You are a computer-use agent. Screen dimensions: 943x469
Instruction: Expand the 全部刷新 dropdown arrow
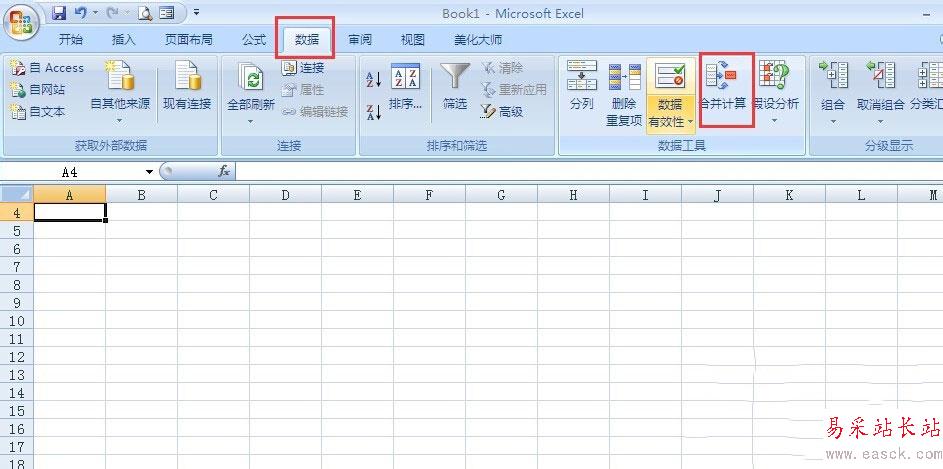click(x=251, y=121)
